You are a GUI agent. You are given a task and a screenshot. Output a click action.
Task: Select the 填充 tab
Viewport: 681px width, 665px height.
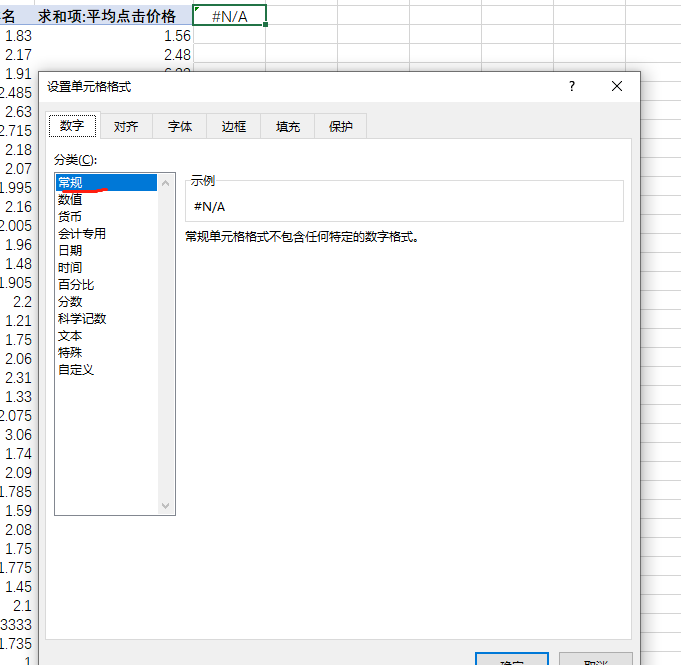click(x=288, y=127)
